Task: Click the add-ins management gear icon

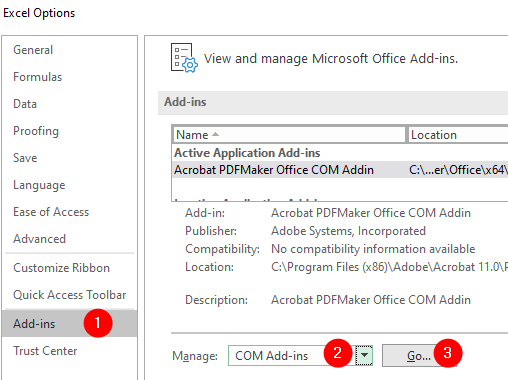Action: point(184,58)
